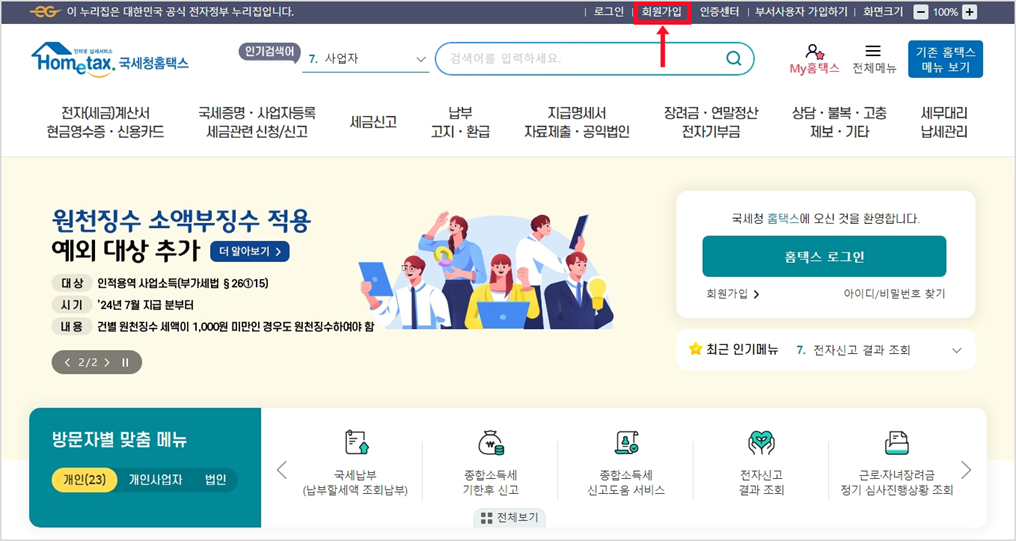1016x541 pixels.
Task: Select the 개인(23) visitor tab
Action: point(85,480)
